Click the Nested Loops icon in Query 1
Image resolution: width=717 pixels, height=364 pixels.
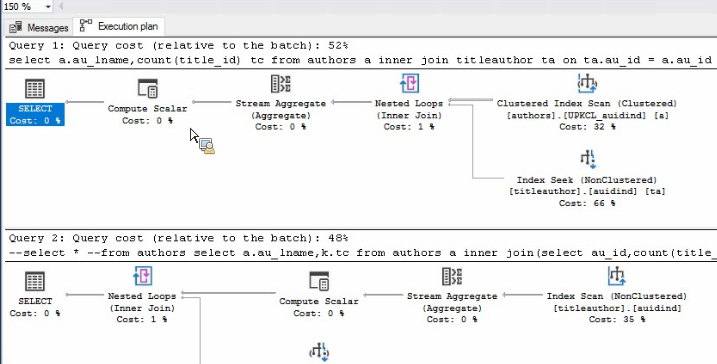409,84
